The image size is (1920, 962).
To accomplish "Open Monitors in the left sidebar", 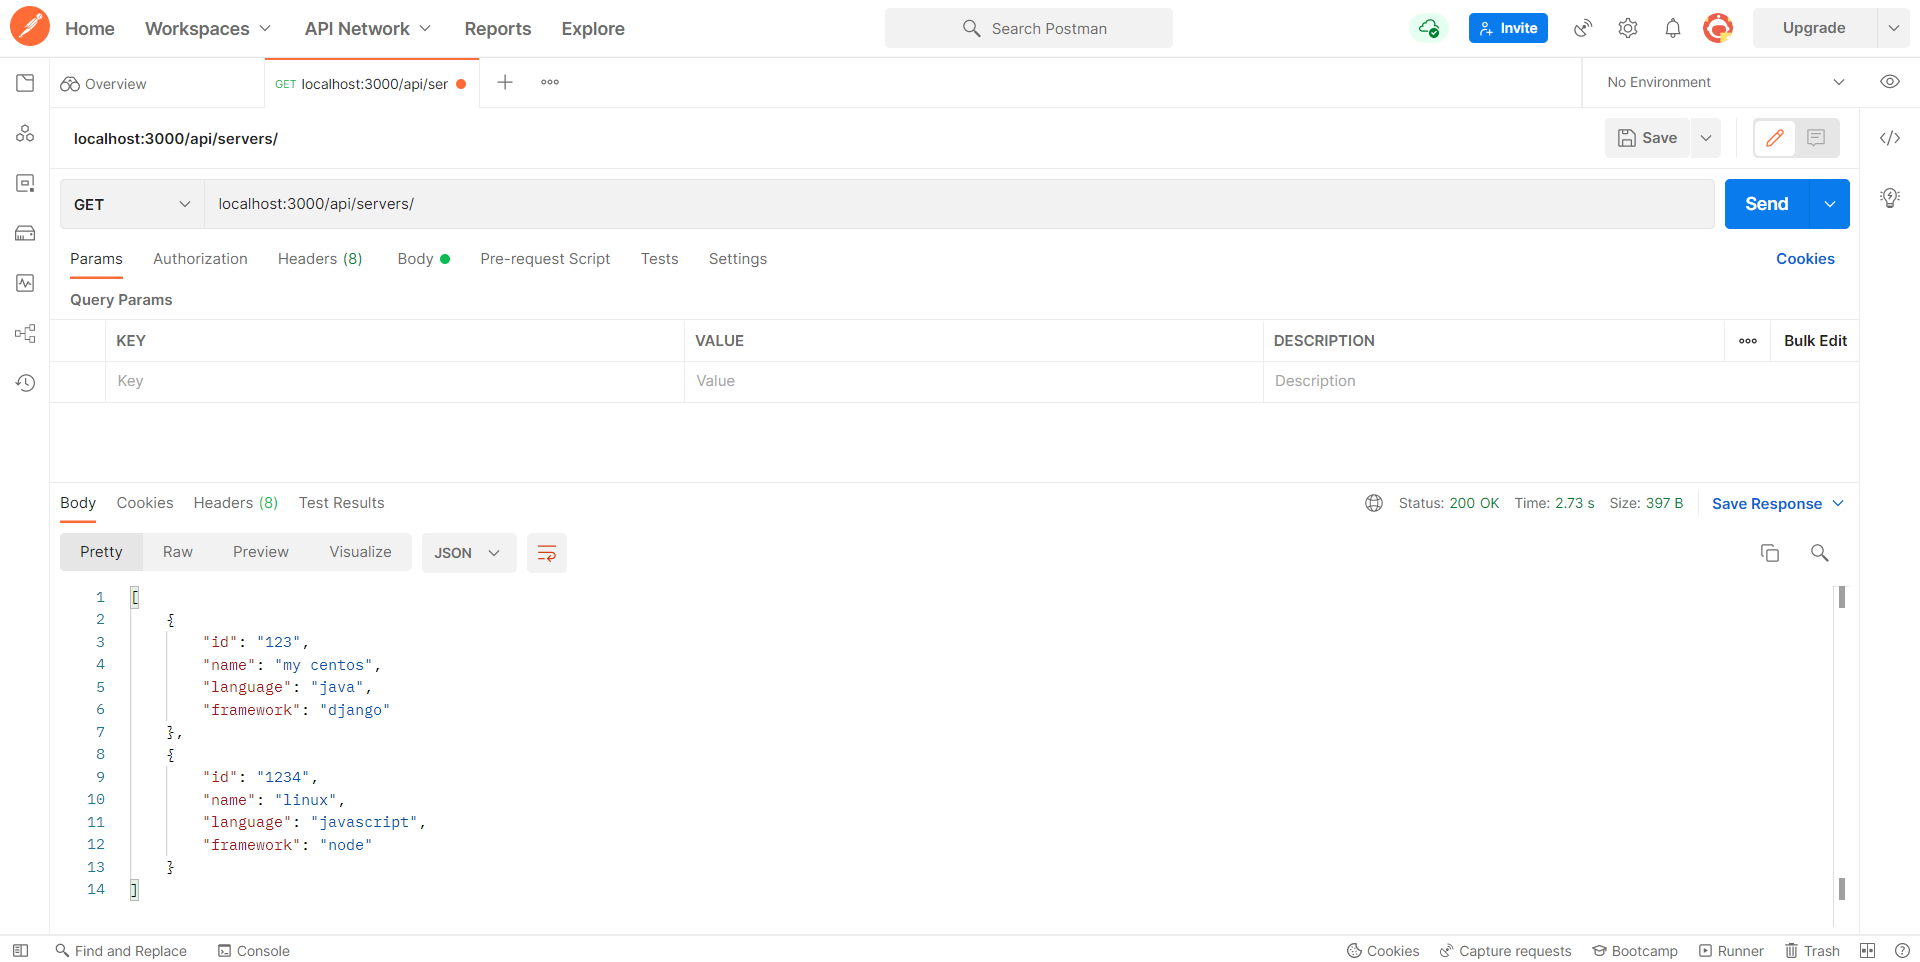I will 25,283.
